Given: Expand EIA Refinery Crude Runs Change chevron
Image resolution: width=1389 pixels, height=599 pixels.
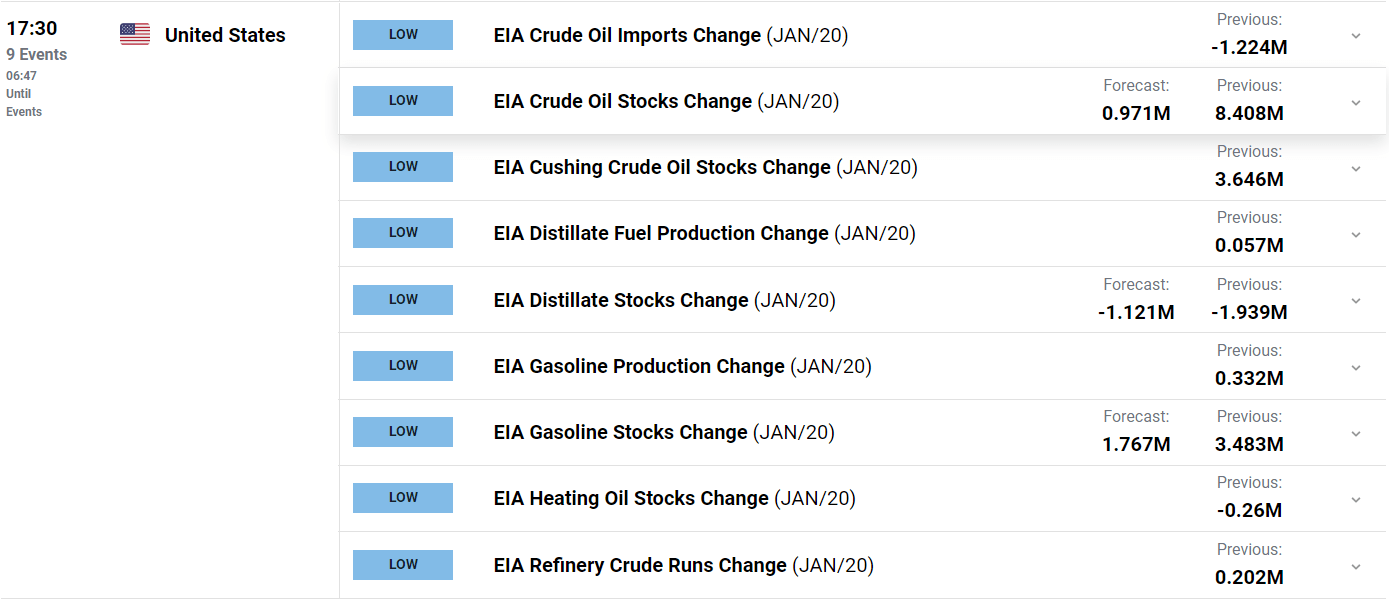Looking at the screenshot, I should 1356,565.
